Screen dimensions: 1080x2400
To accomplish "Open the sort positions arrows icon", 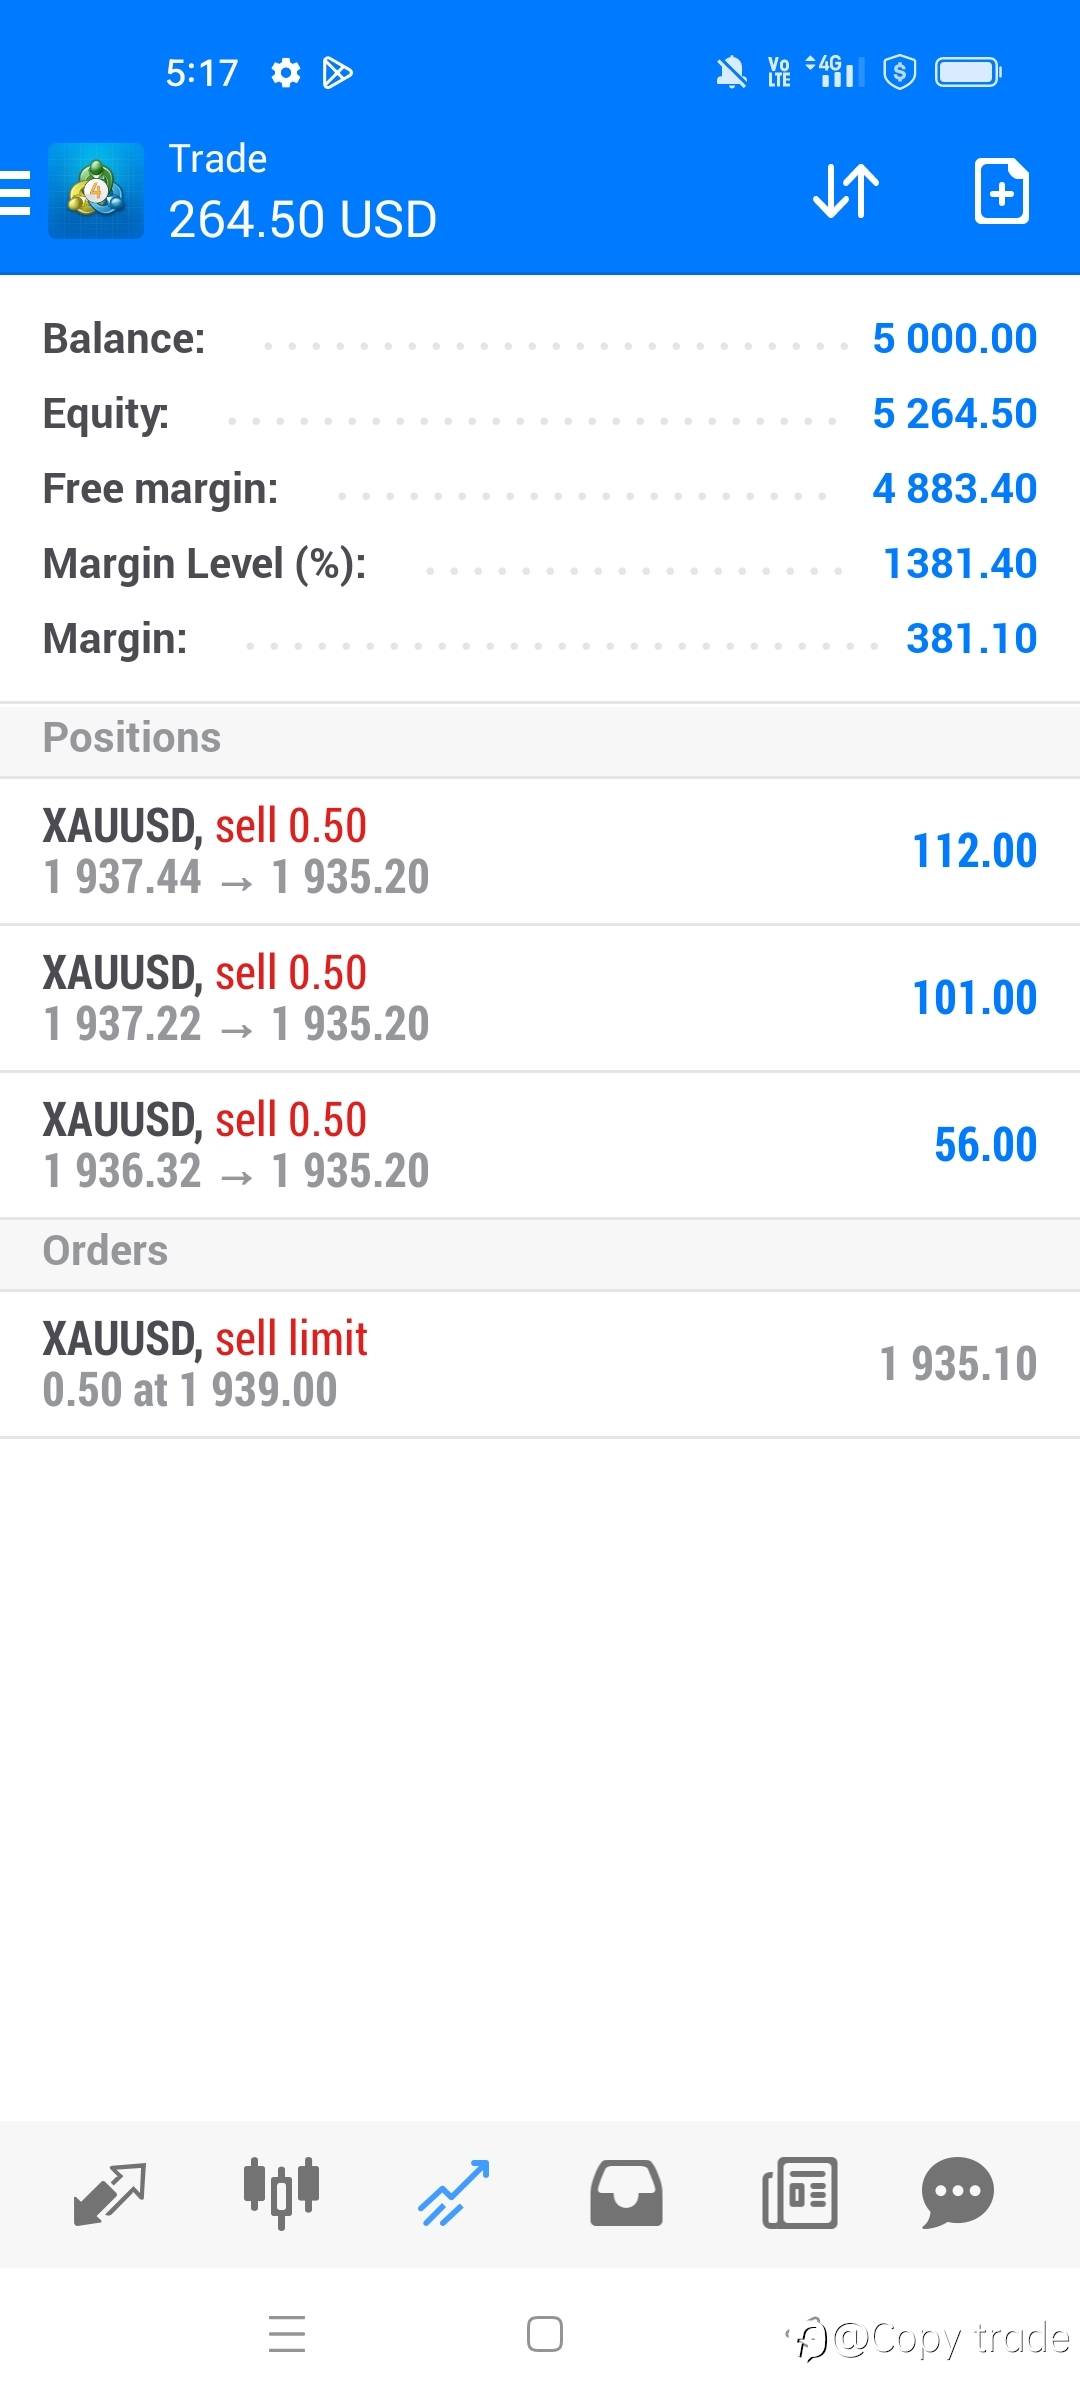I will pos(846,190).
